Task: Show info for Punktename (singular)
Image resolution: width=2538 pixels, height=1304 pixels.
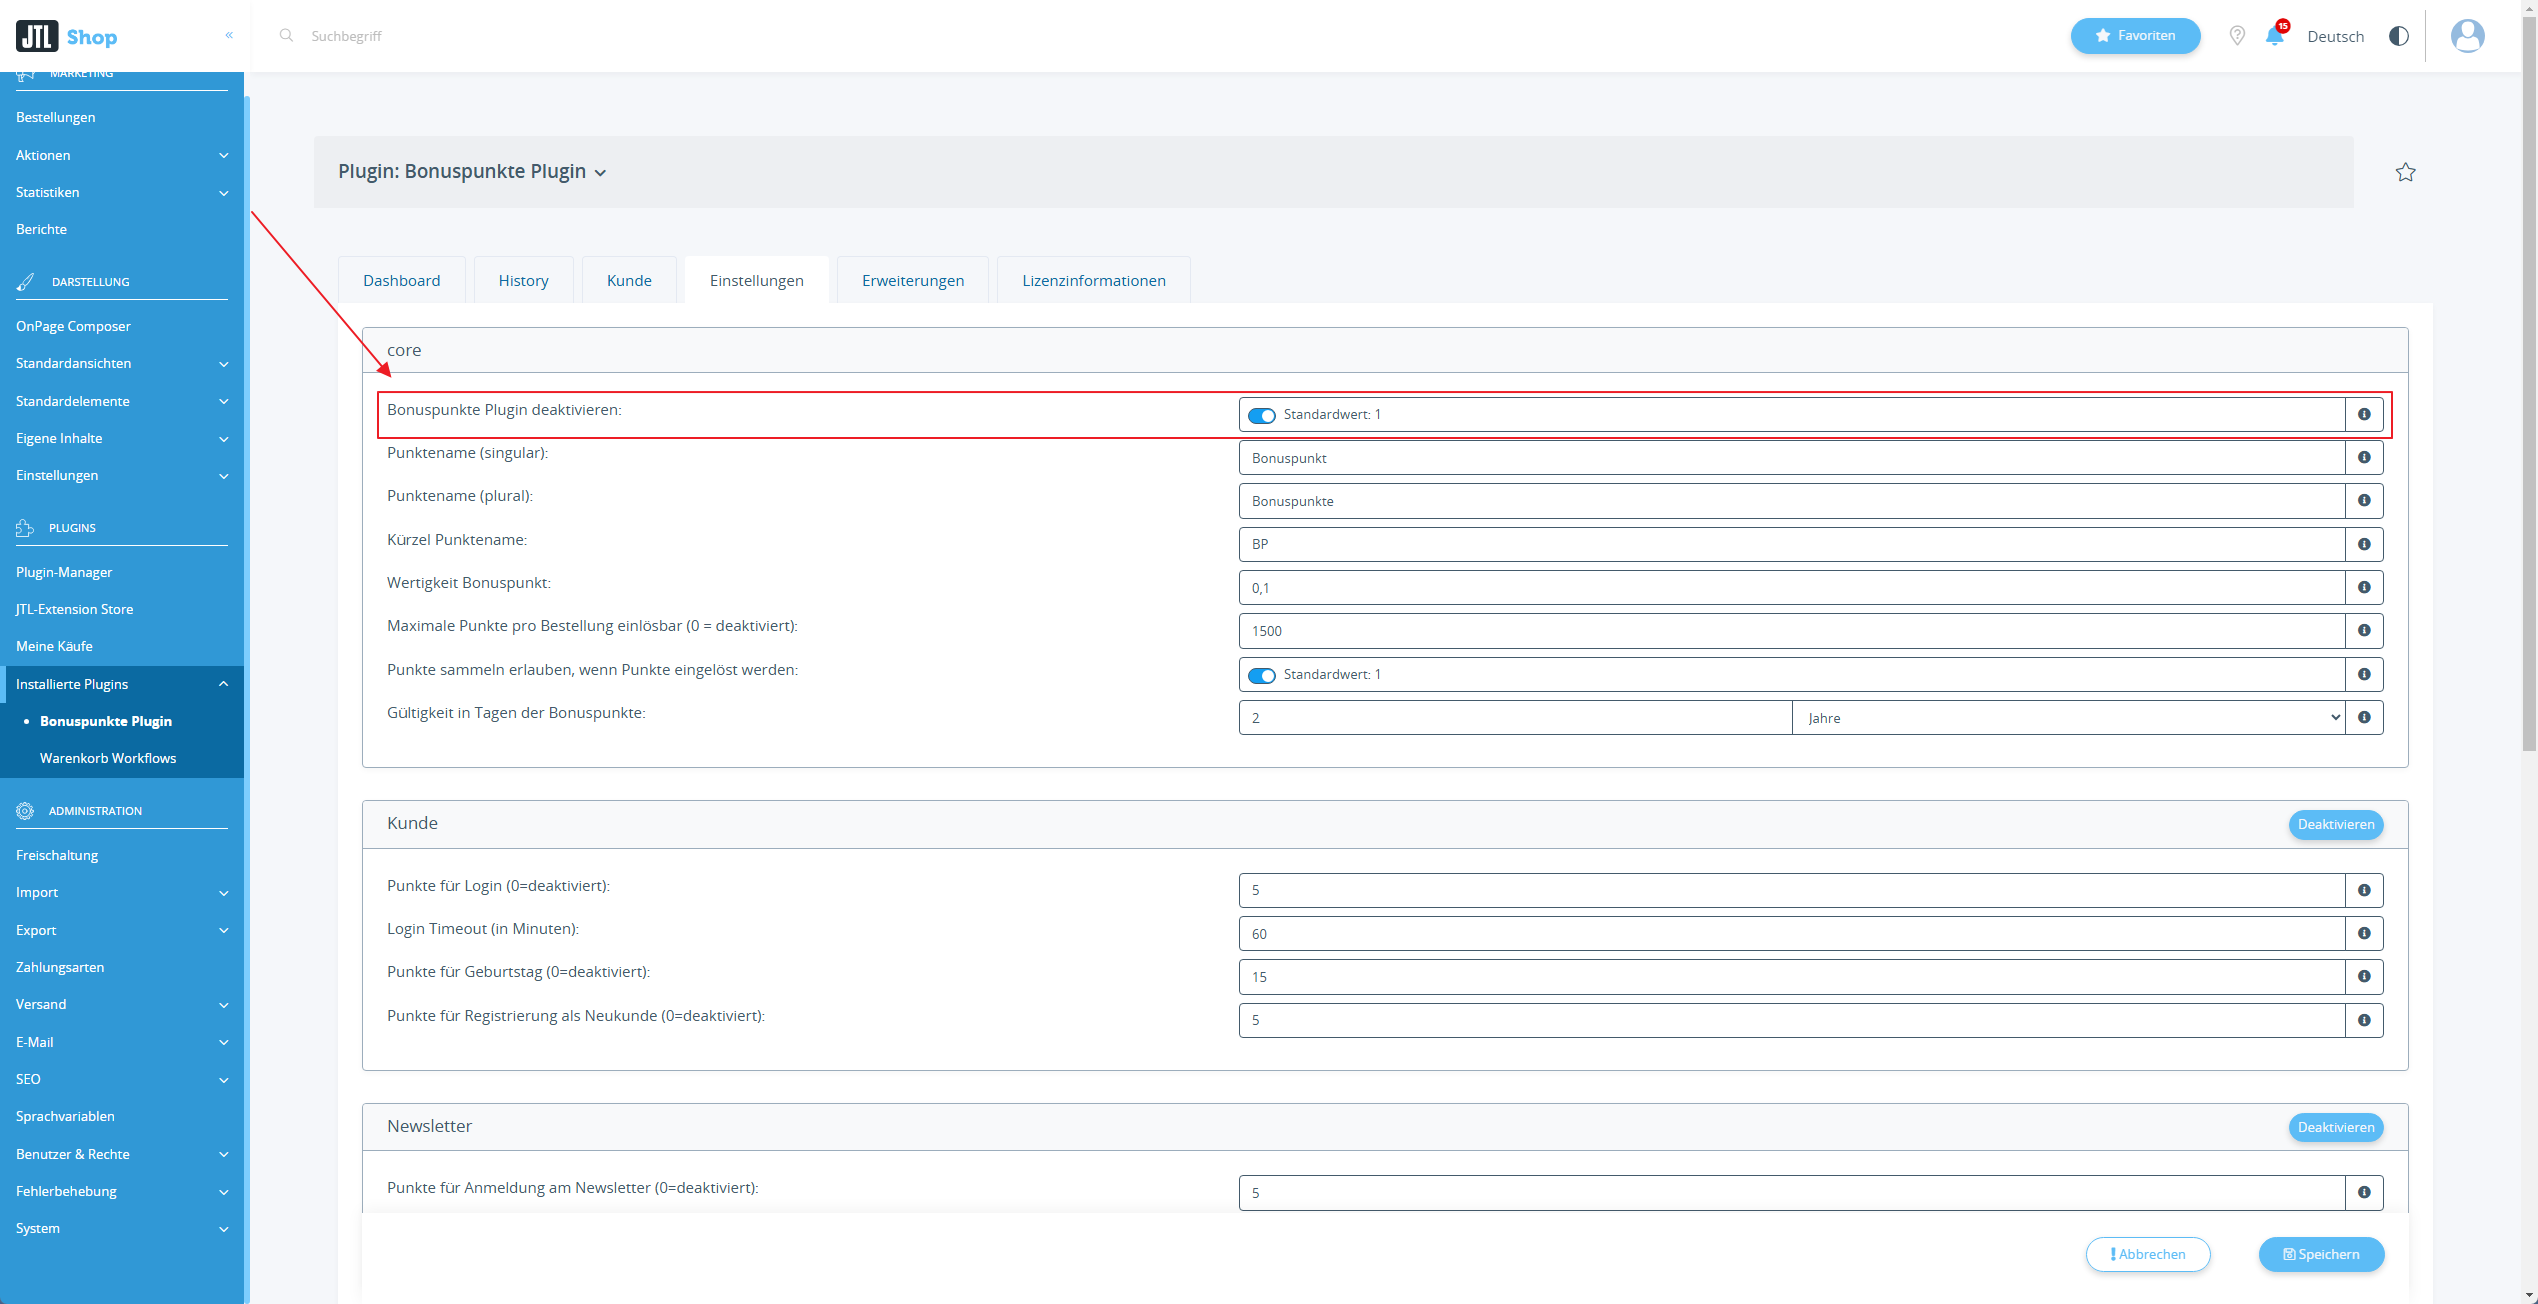Action: (2364, 457)
